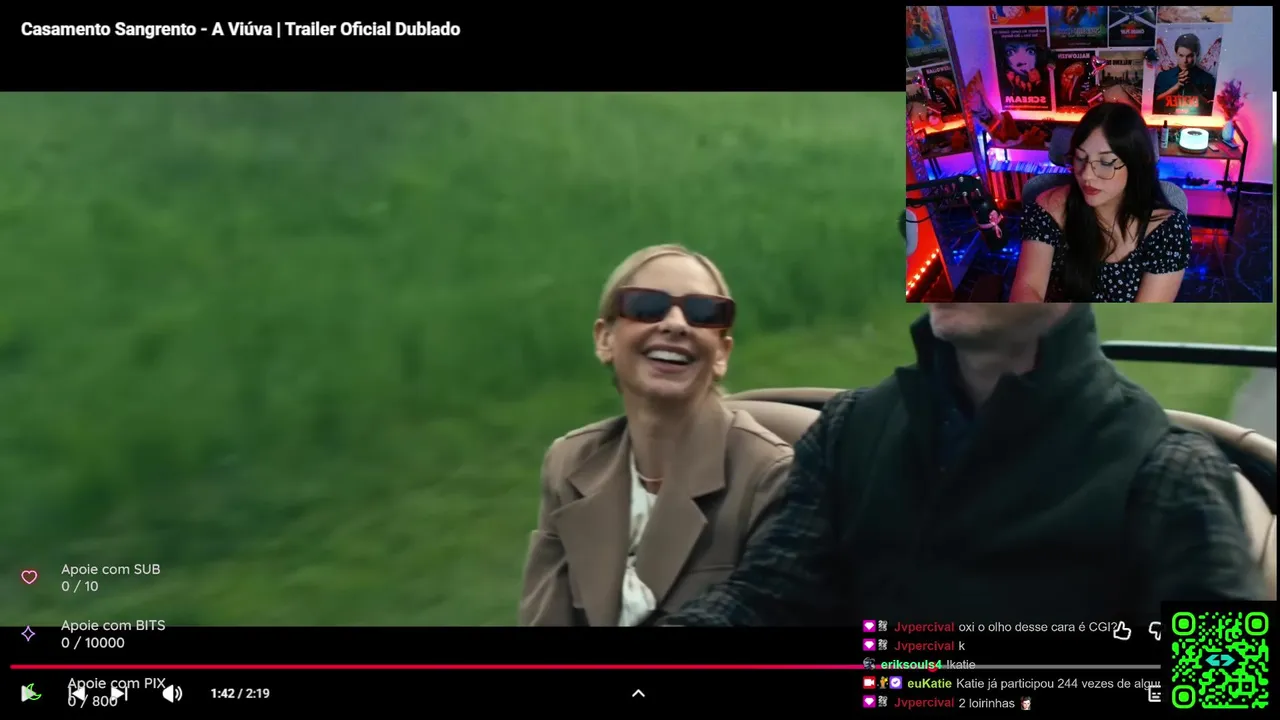Viewport: 1280px width, 720px height.
Task: Skip to the next video
Action: 119,693
